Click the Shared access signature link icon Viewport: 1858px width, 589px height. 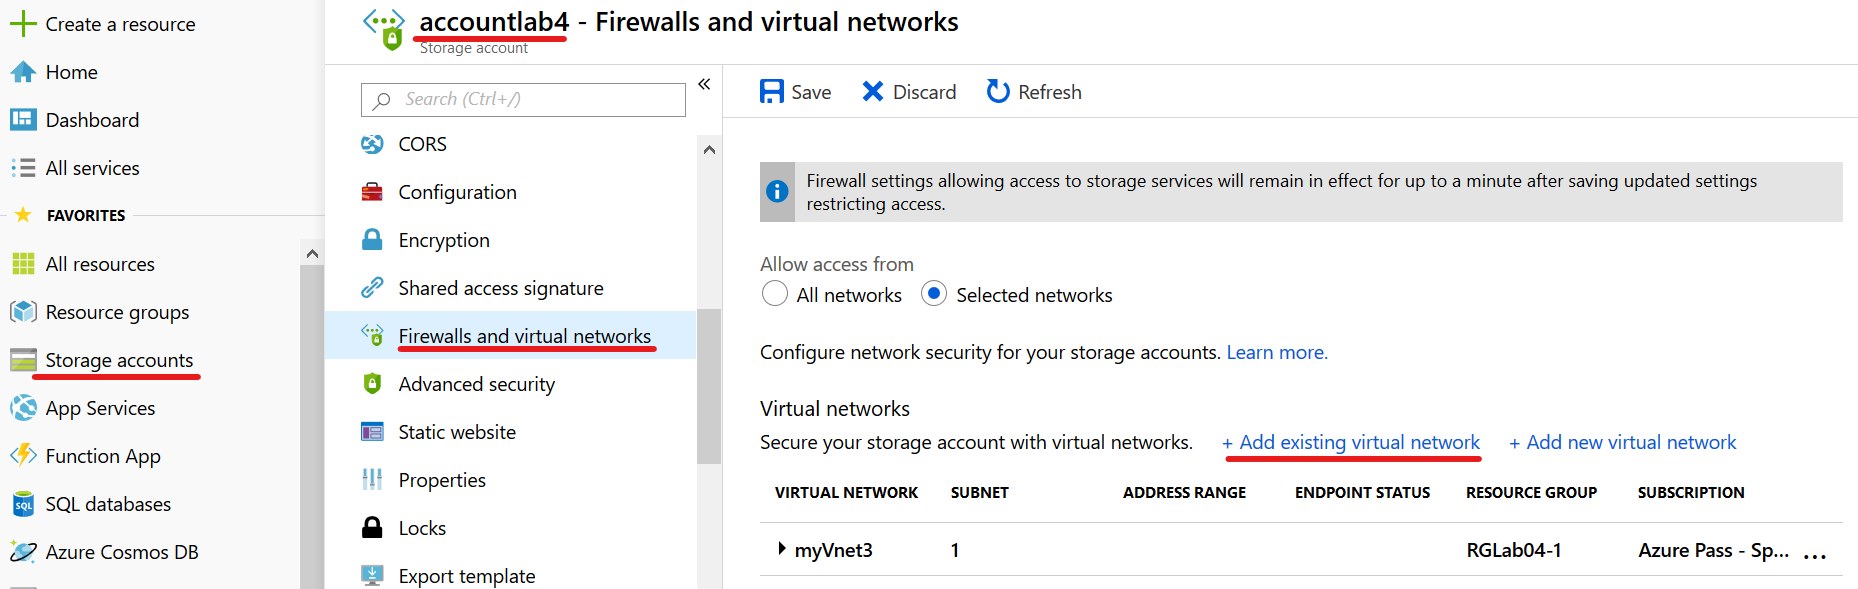[x=372, y=288]
